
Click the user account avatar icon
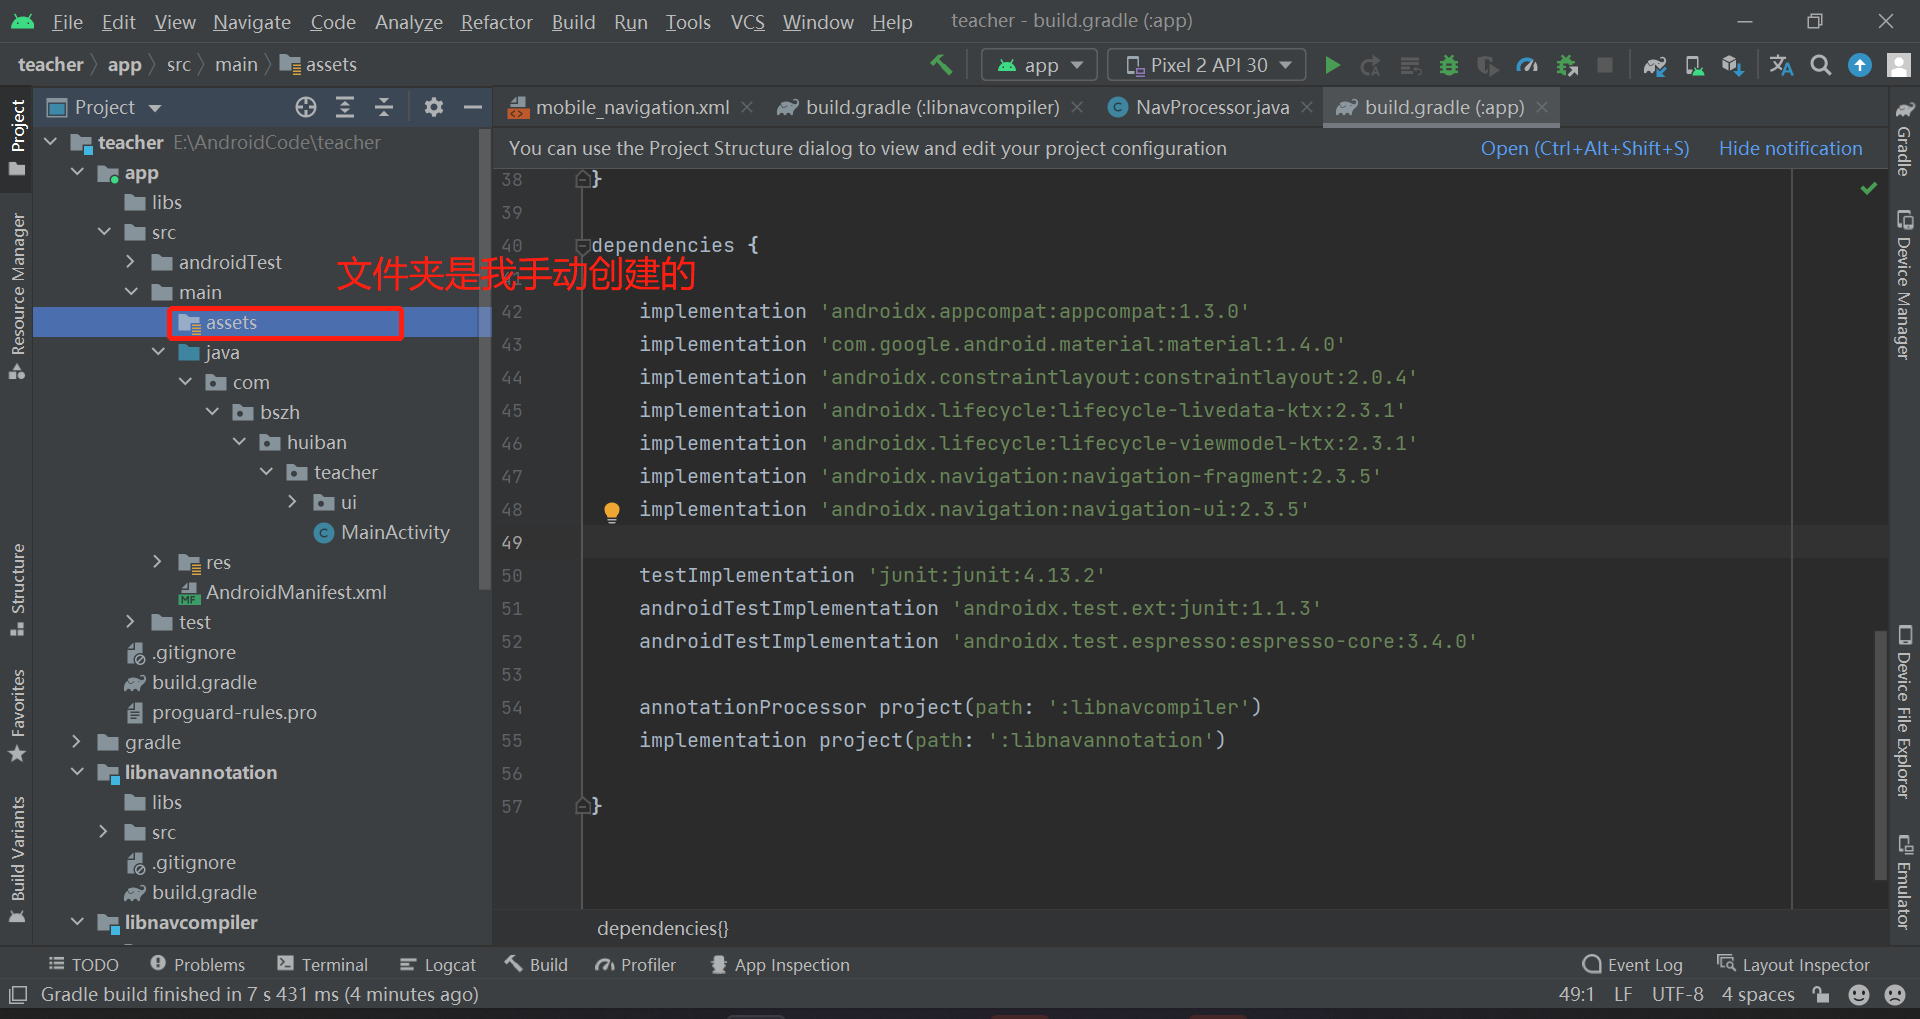[1899, 65]
